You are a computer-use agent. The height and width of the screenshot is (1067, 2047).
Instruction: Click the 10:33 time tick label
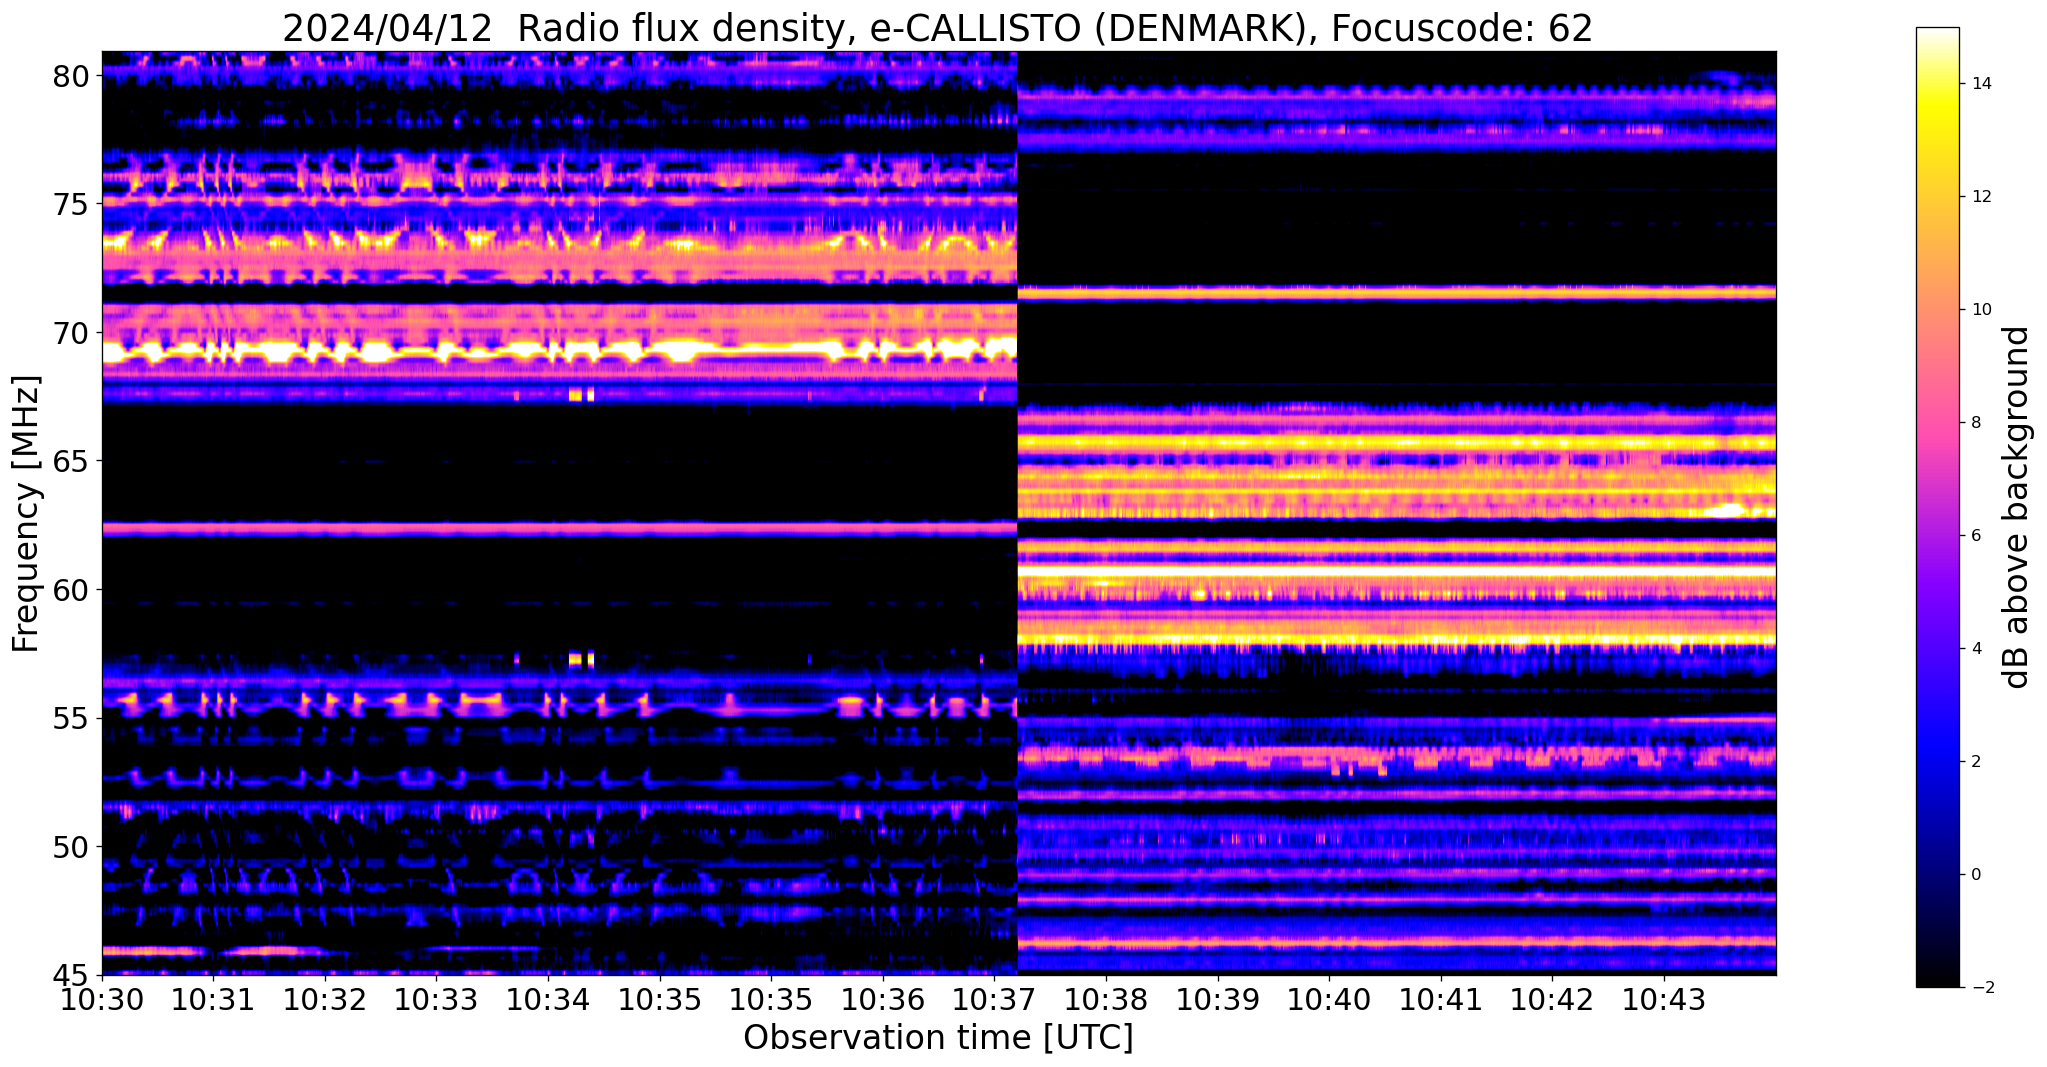437,1001
